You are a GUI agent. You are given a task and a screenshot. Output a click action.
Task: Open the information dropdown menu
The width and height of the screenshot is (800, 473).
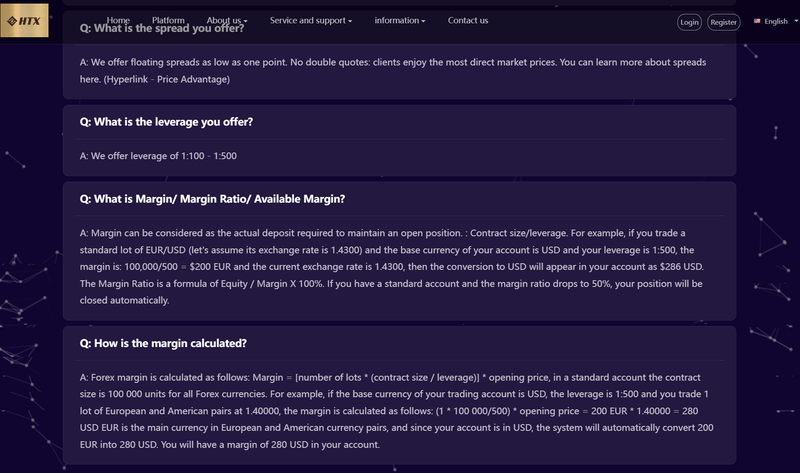[399, 20]
